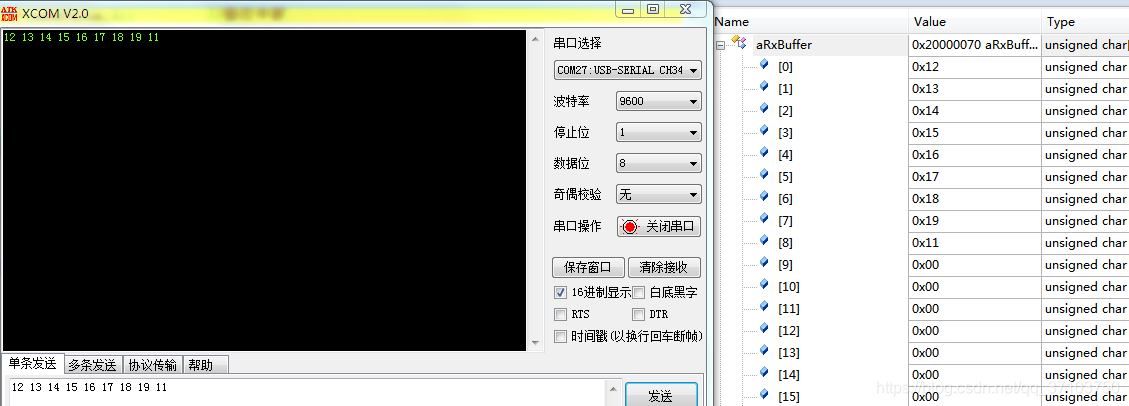Click the 0x19 value of element [7]

[974, 220]
